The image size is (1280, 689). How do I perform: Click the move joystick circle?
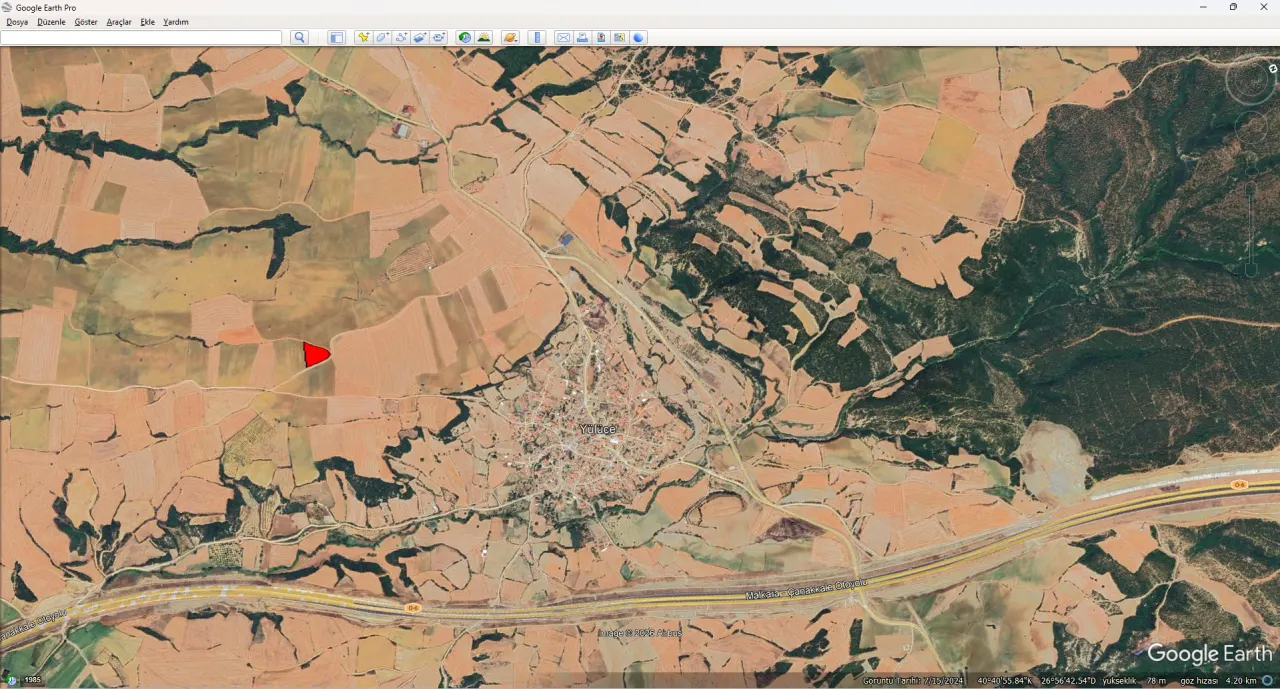1251,129
